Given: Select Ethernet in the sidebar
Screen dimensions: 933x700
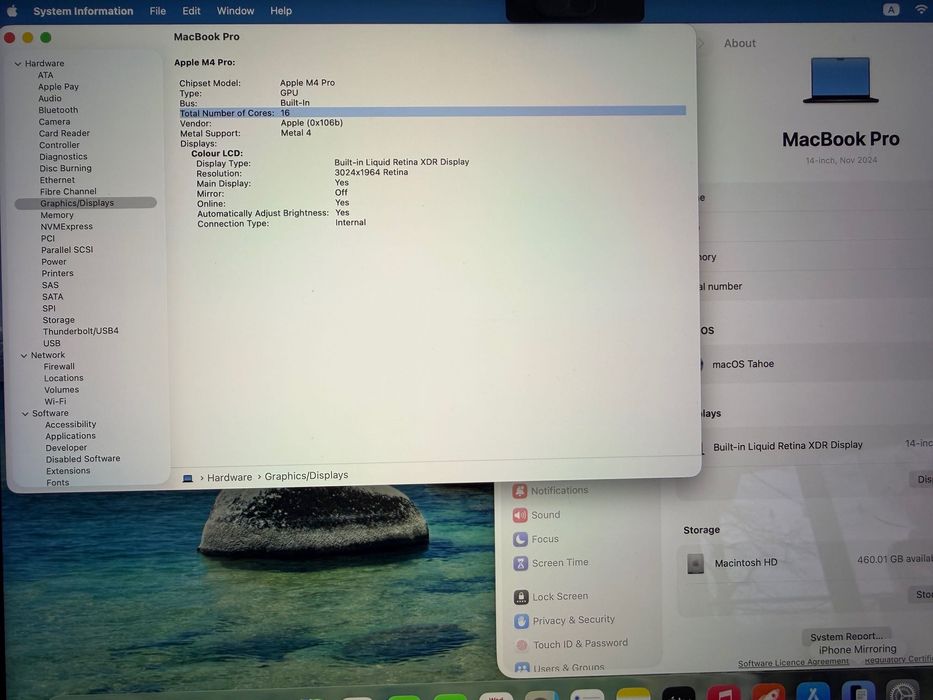Looking at the screenshot, I should [57, 180].
